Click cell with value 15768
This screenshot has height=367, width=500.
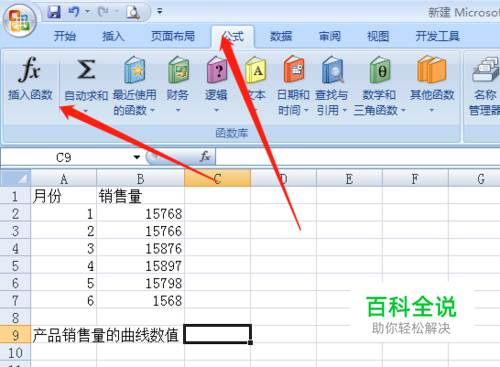click(x=140, y=213)
